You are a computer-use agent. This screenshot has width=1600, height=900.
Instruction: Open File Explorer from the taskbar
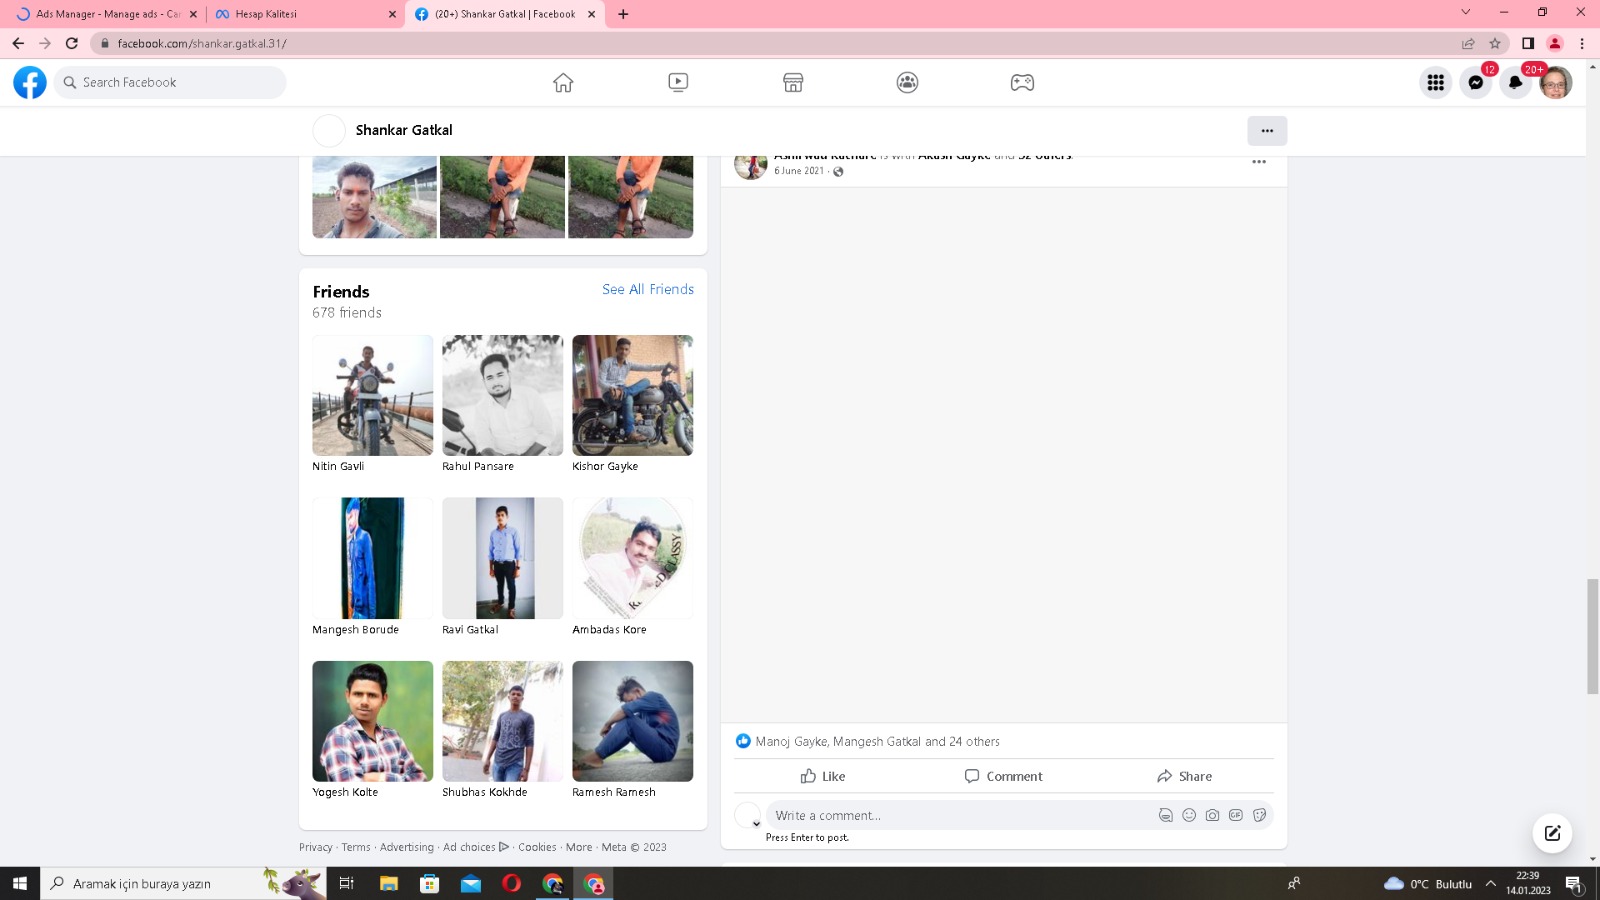389,883
